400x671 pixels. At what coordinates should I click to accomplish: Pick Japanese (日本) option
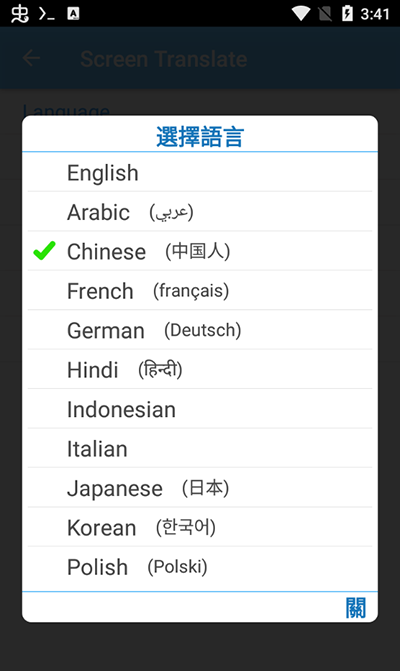tap(200, 488)
